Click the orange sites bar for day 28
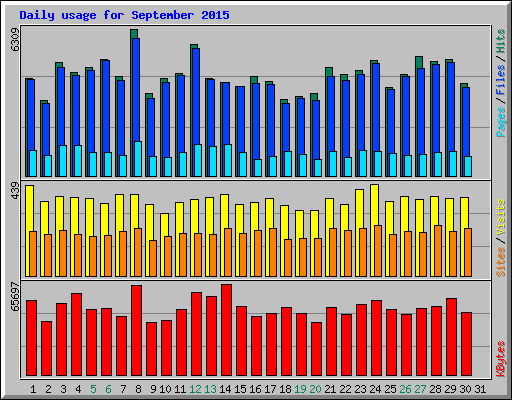Viewport: 512px width, 400px height. coord(438,251)
